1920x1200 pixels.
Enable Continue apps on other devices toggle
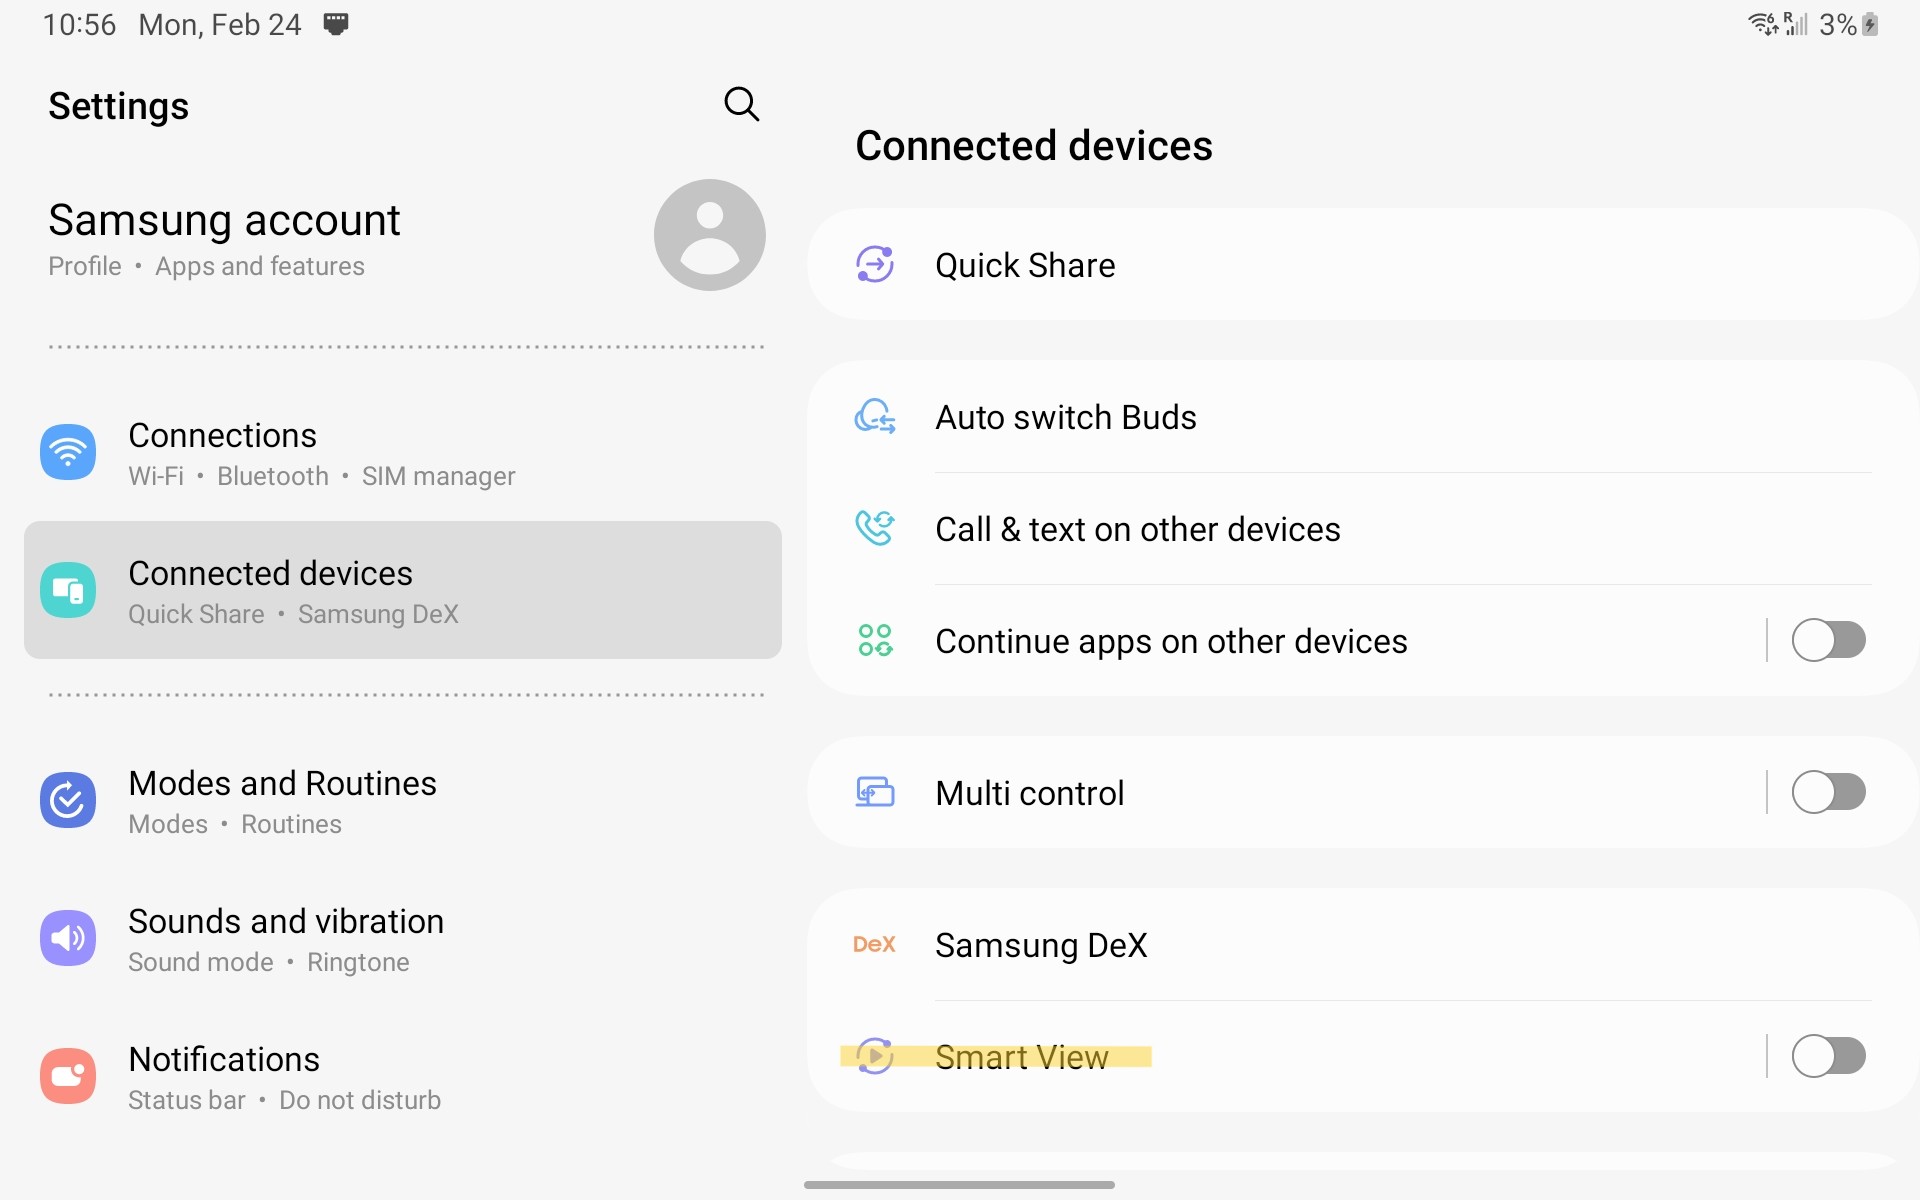click(1828, 641)
